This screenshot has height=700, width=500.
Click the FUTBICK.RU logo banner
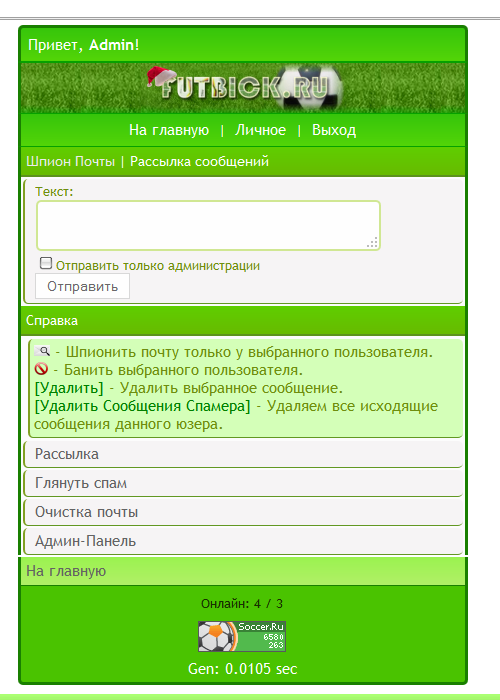pyautogui.click(x=243, y=88)
